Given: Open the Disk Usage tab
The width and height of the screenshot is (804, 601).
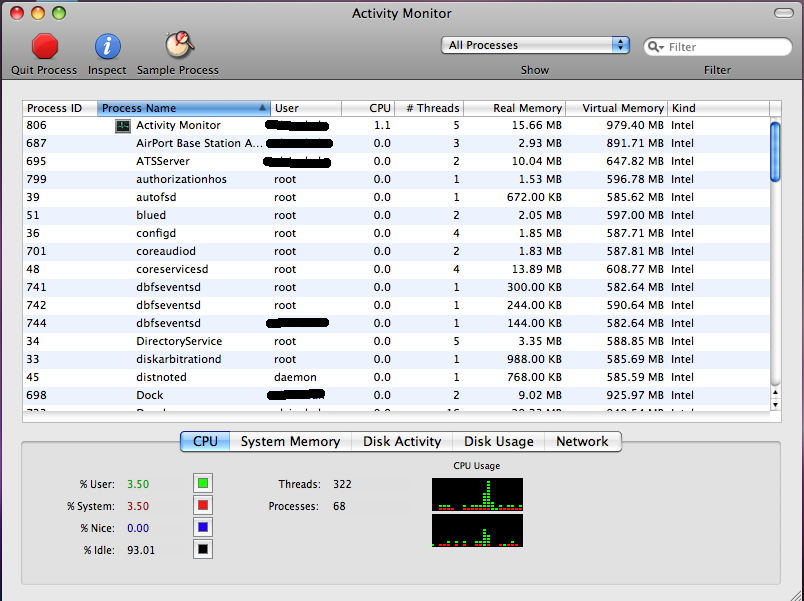Looking at the screenshot, I should (498, 442).
